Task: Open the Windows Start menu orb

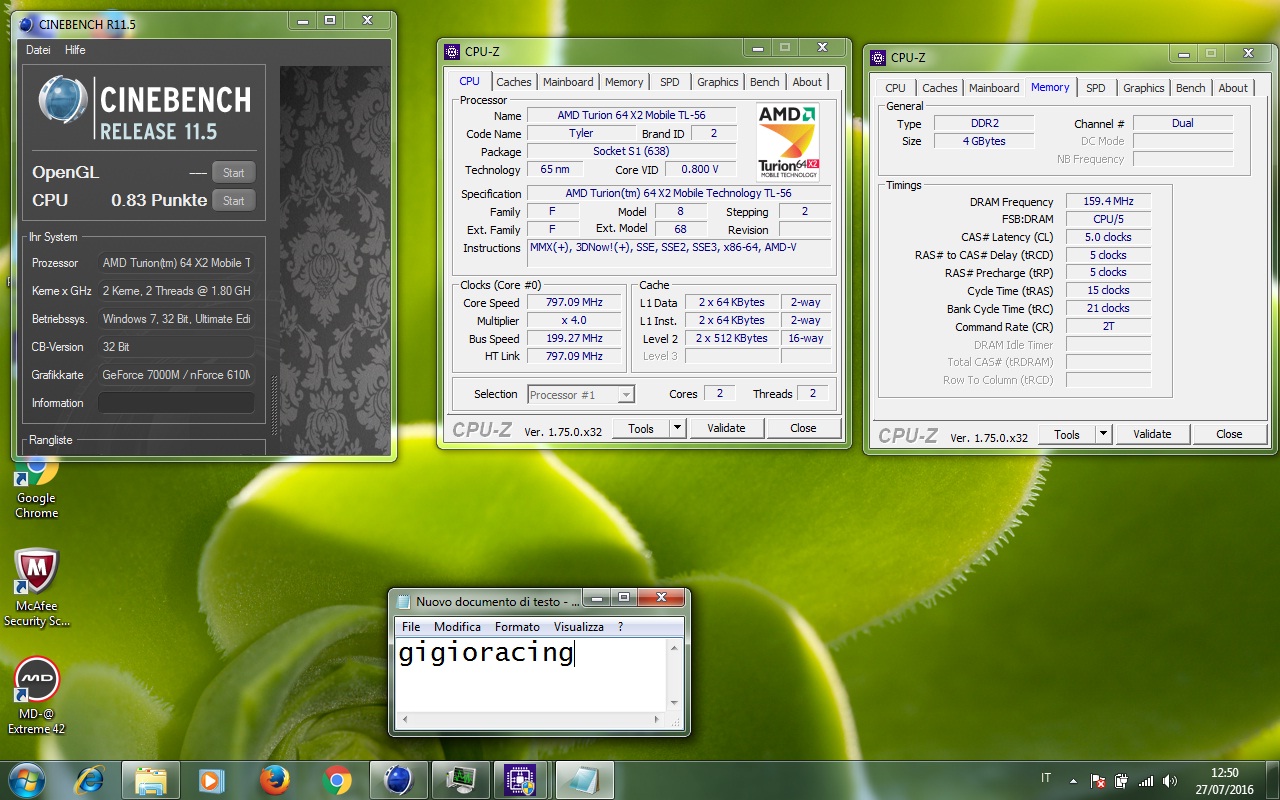Action: pos(26,779)
